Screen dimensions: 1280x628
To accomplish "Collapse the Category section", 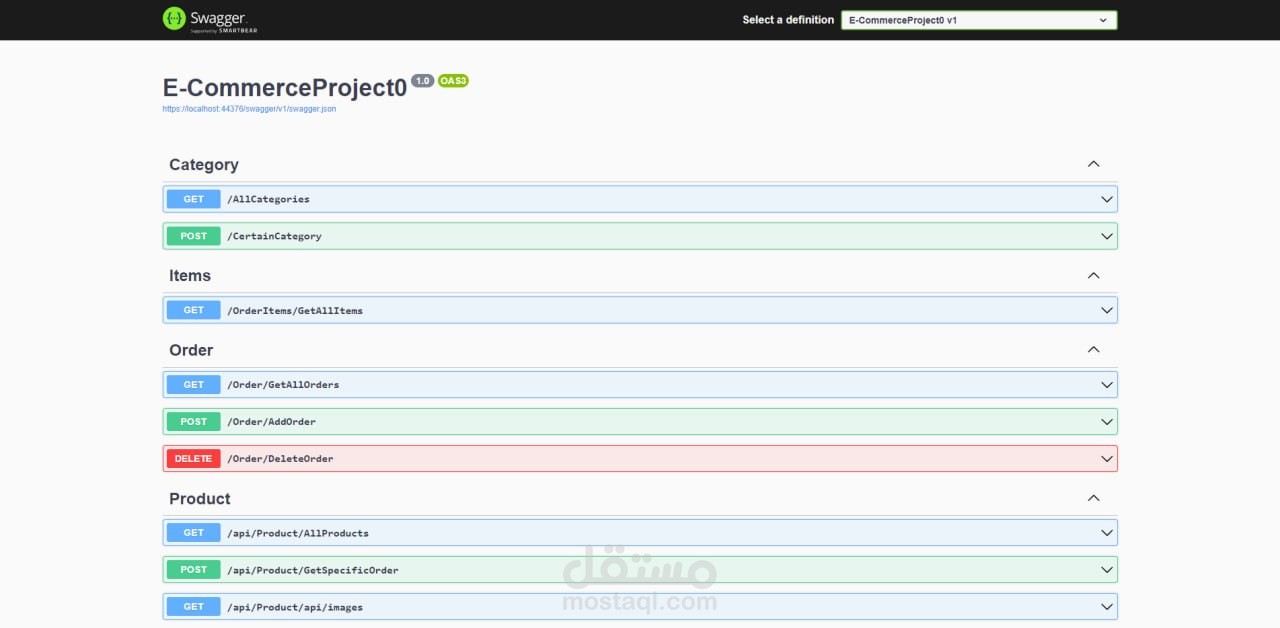I will [1093, 164].
